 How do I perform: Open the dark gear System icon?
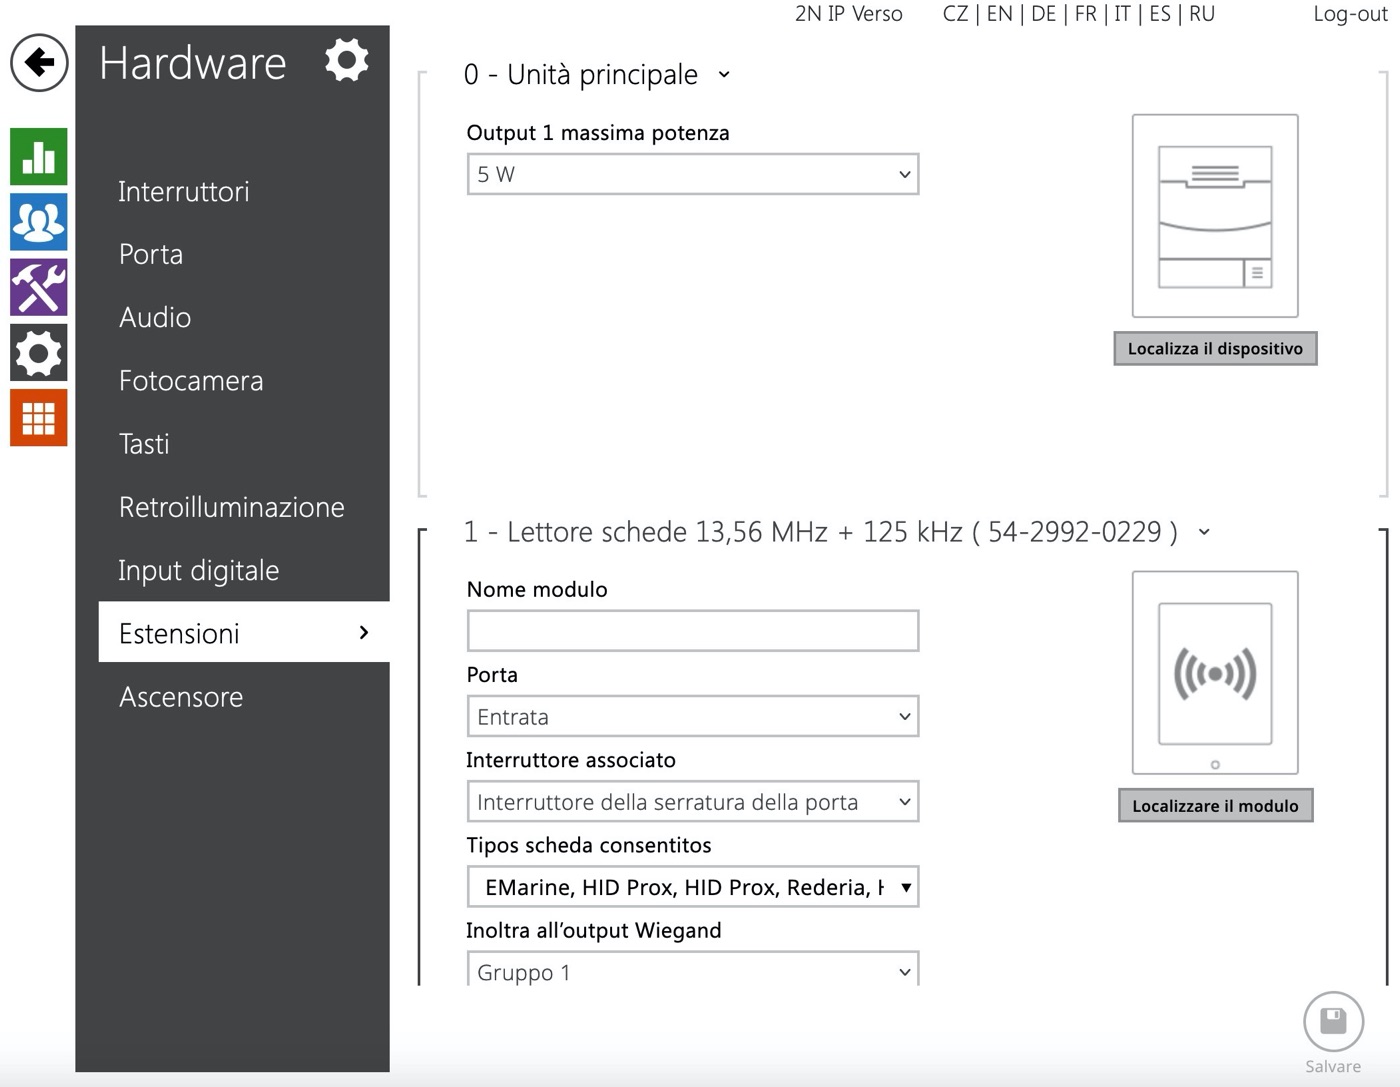[39, 352]
